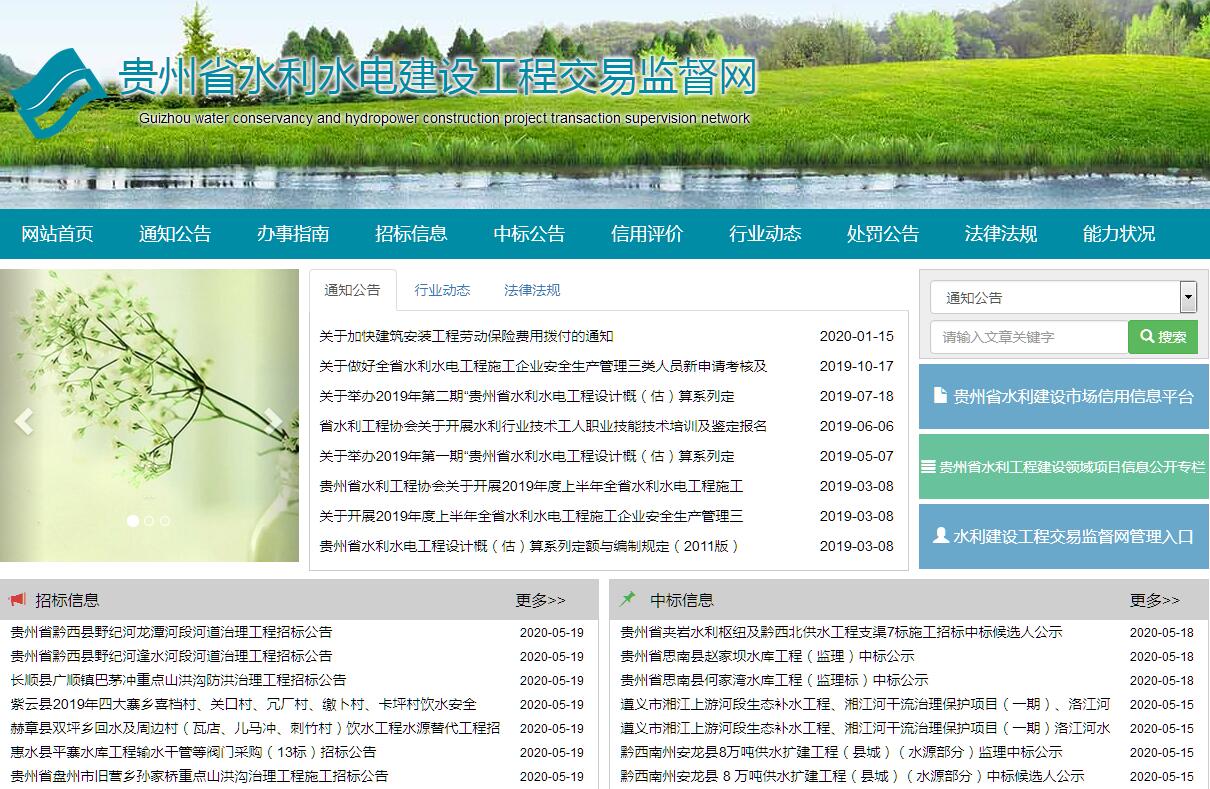The image size is (1210, 789).
Task: Open notice 关于加快建筑安装工程劳动保险费用拨付的通知
Action: [x=466, y=336]
